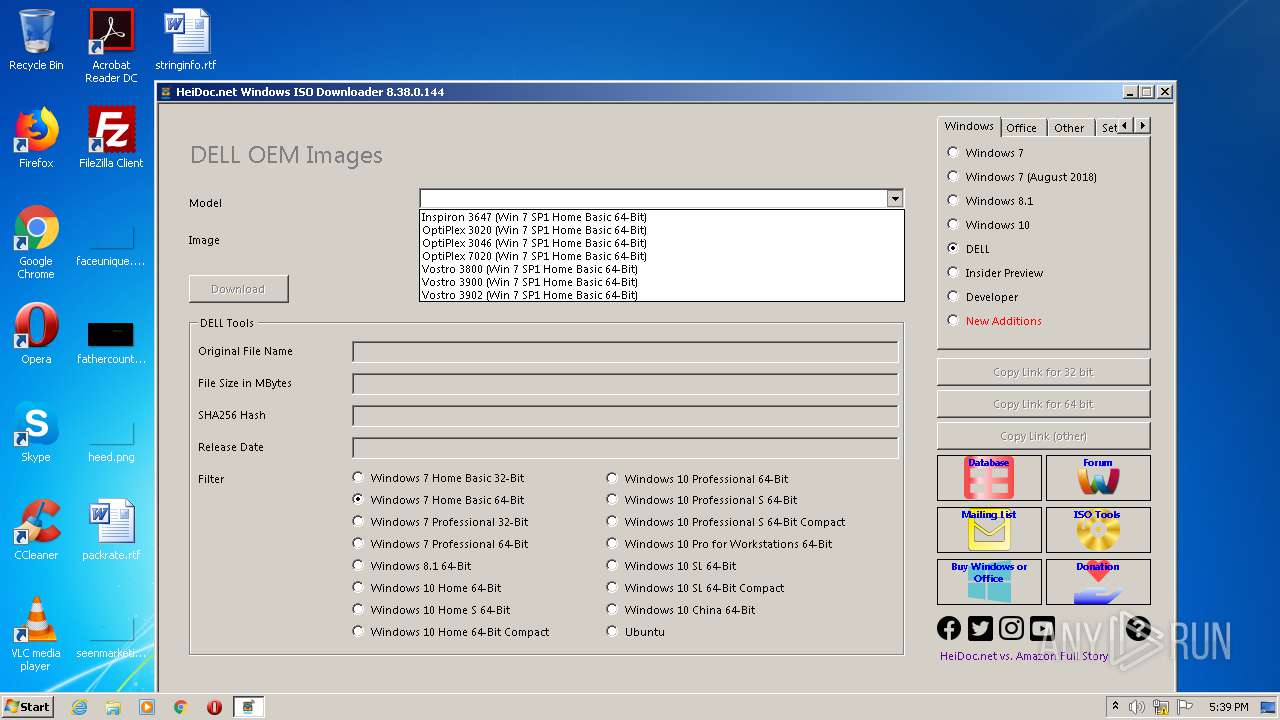Select the Firefox desktop shortcut
The height and width of the screenshot is (720, 1280).
click(36, 138)
